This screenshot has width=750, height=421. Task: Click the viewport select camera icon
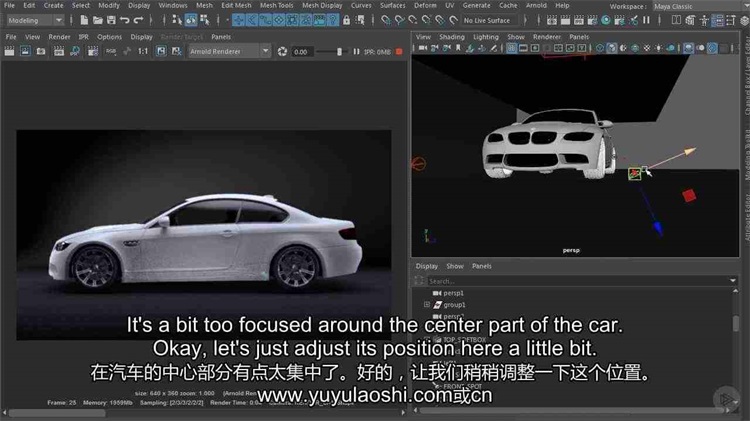(x=423, y=48)
